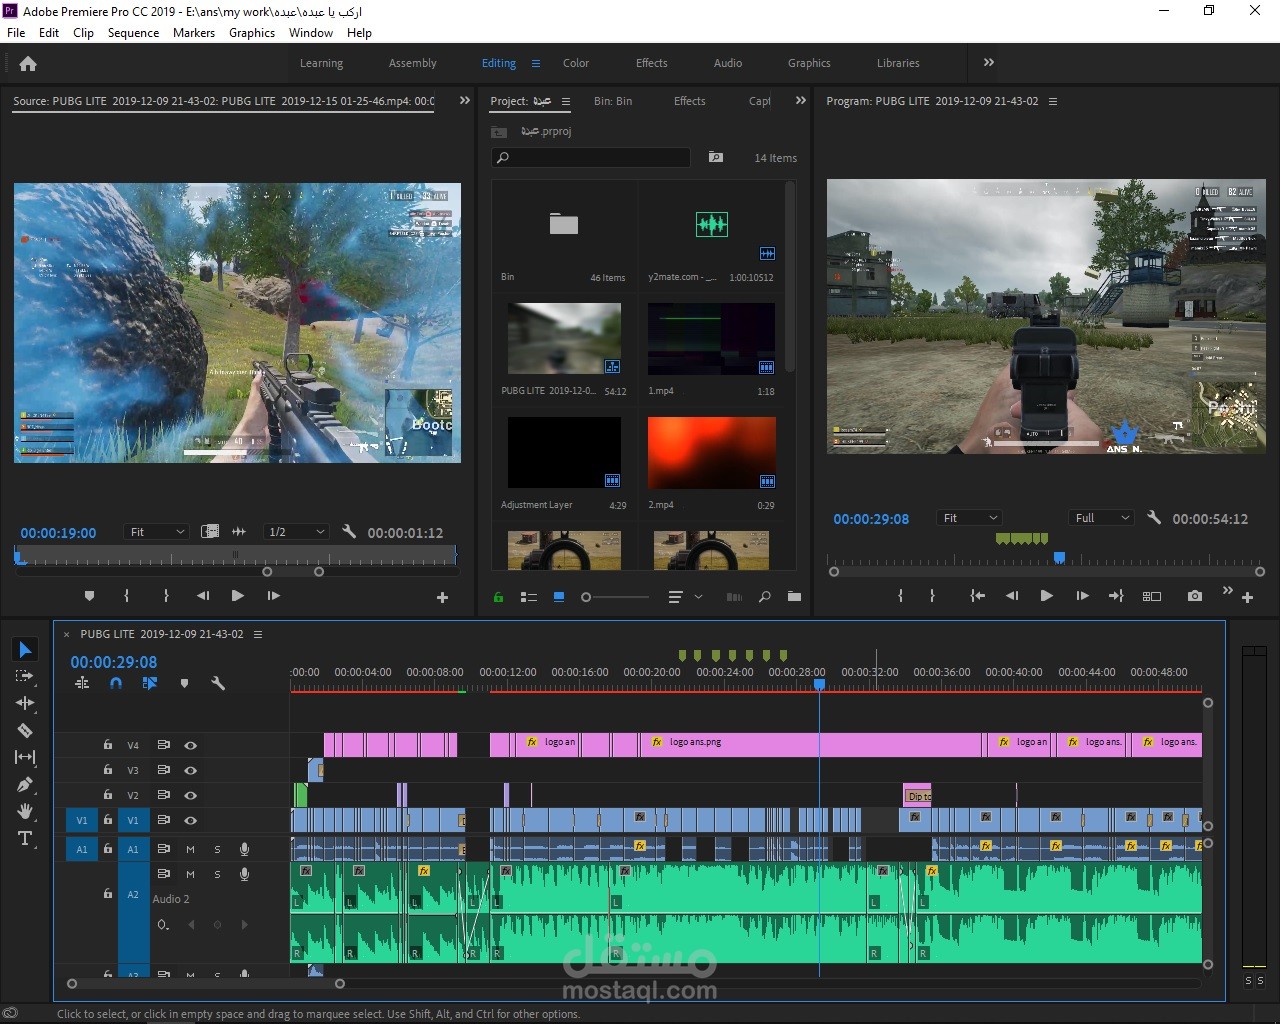Open the Effects panel tab

[x=689, y=101]
